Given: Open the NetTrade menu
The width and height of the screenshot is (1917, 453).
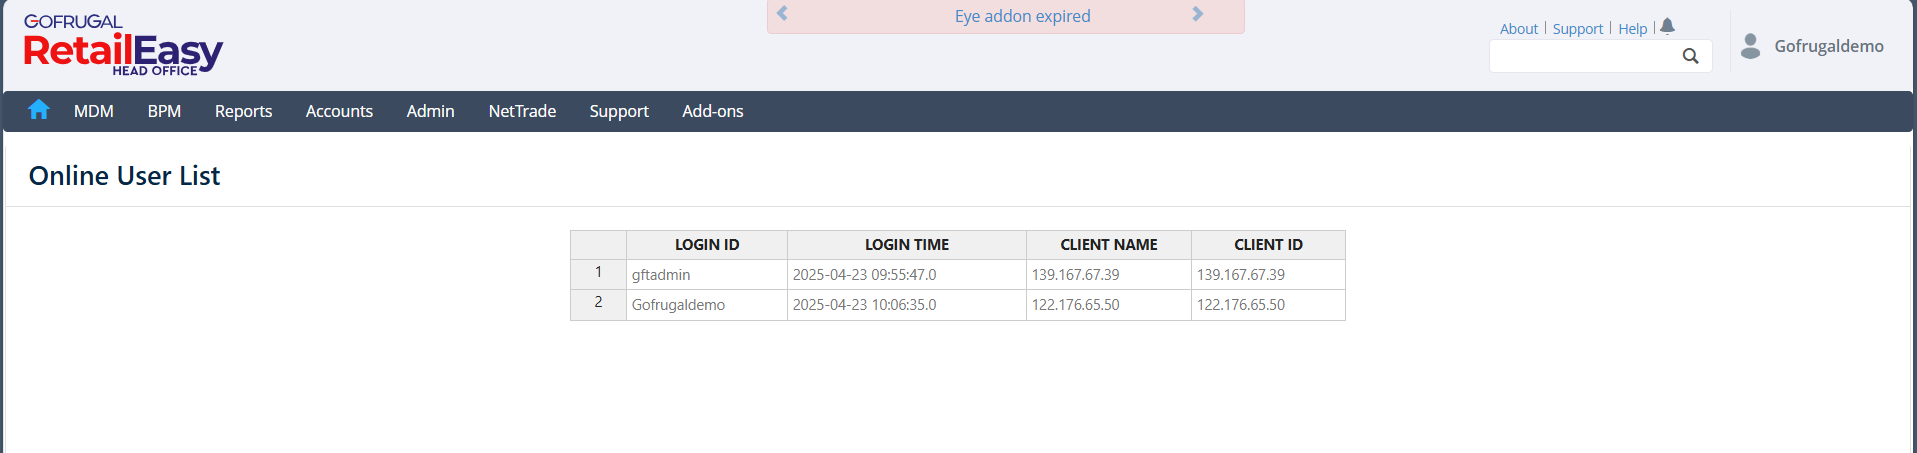Looking at the screenshot, I should pyautogui.click(x=522, y=111).
